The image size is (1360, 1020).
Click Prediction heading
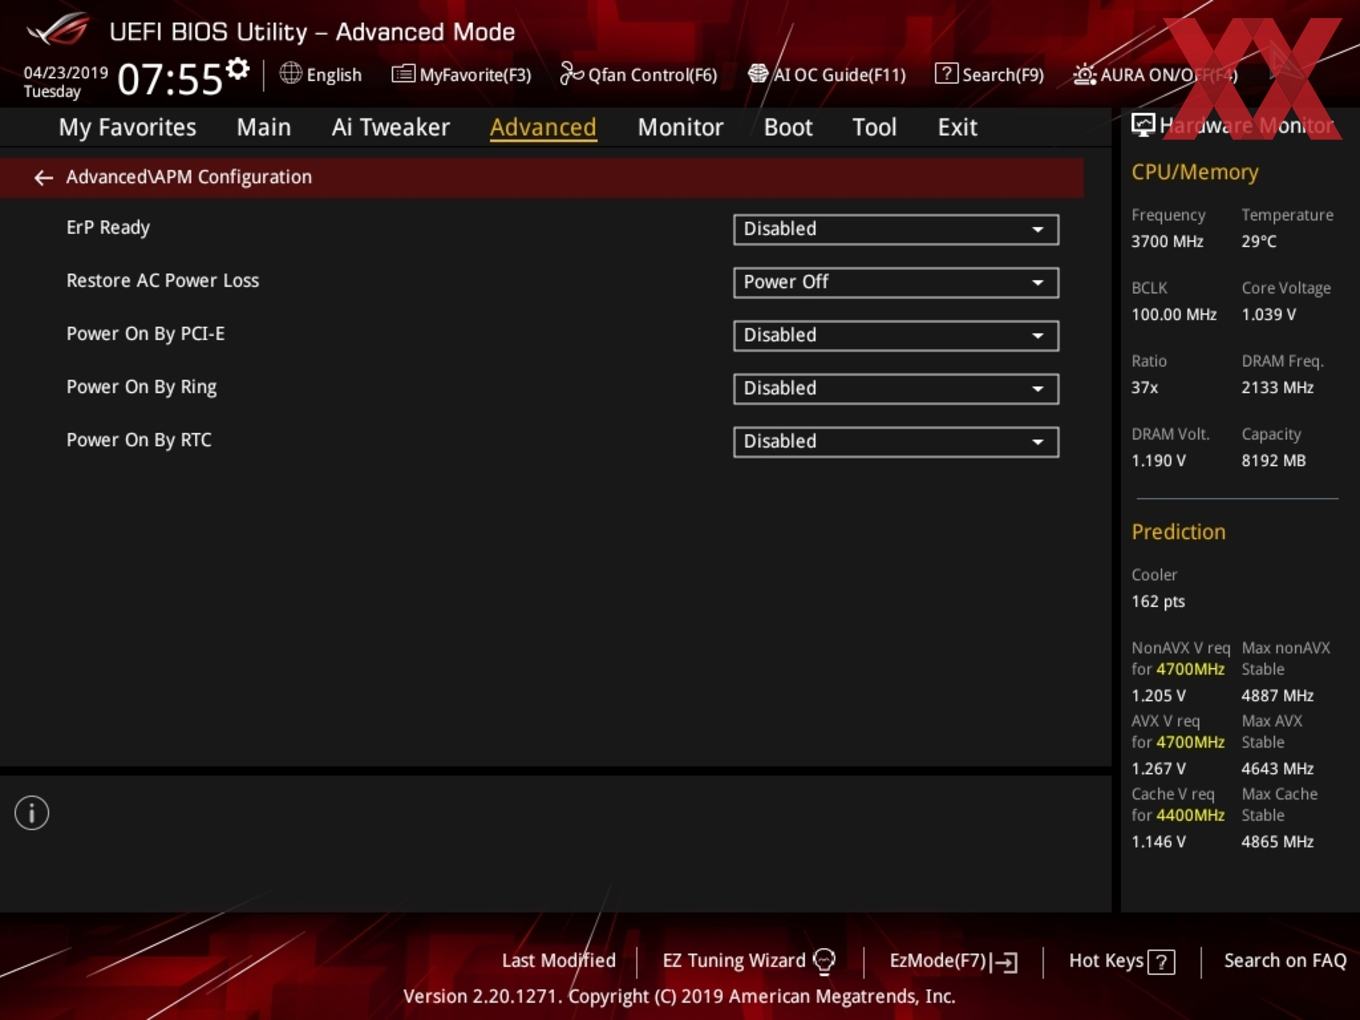[x=1178, y=532]
